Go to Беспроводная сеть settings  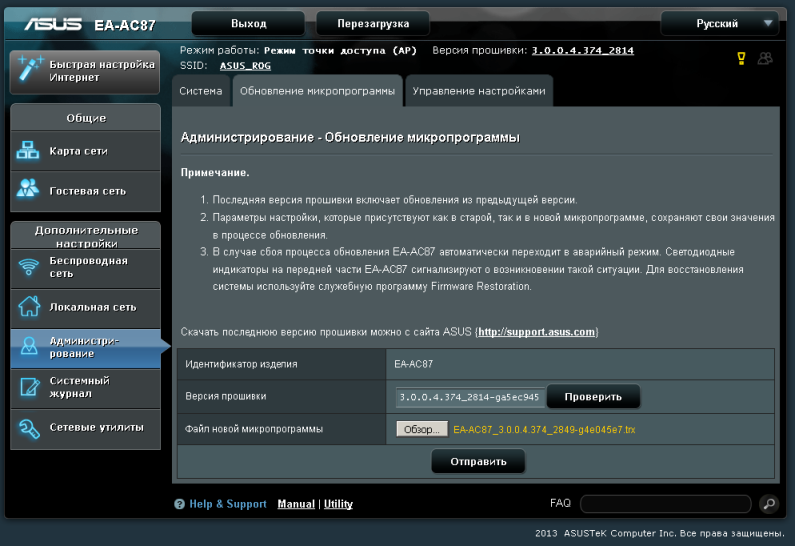85,267
